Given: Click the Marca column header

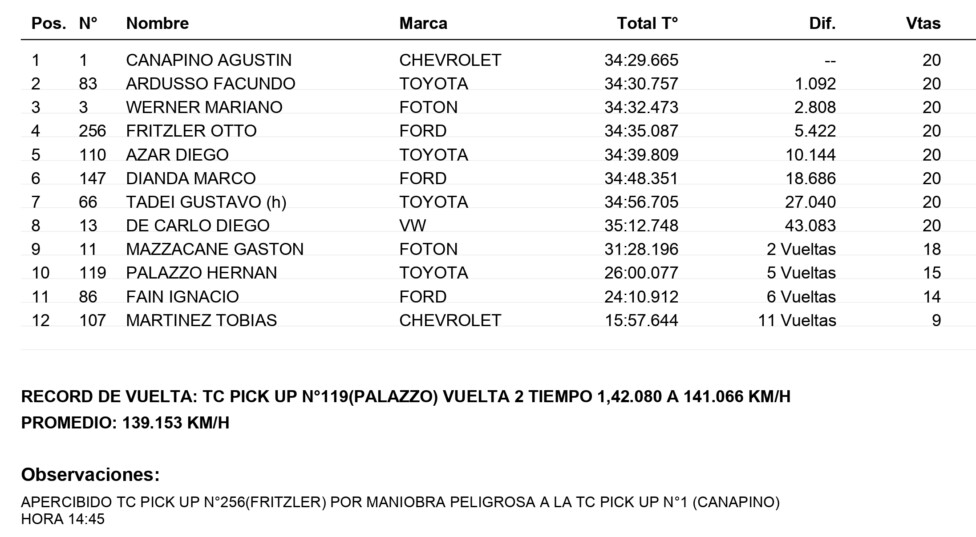Looking at the screenshot, I should [423, 24].
